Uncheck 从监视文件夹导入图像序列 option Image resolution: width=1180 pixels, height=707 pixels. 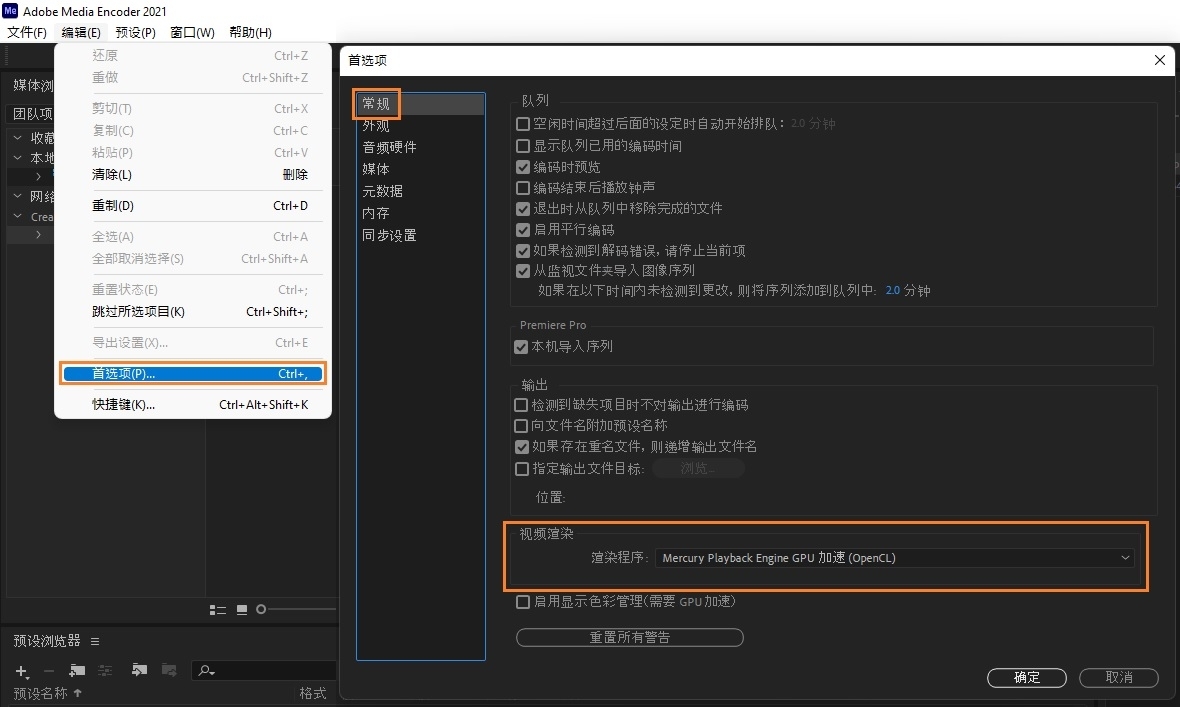click(523, 270)
